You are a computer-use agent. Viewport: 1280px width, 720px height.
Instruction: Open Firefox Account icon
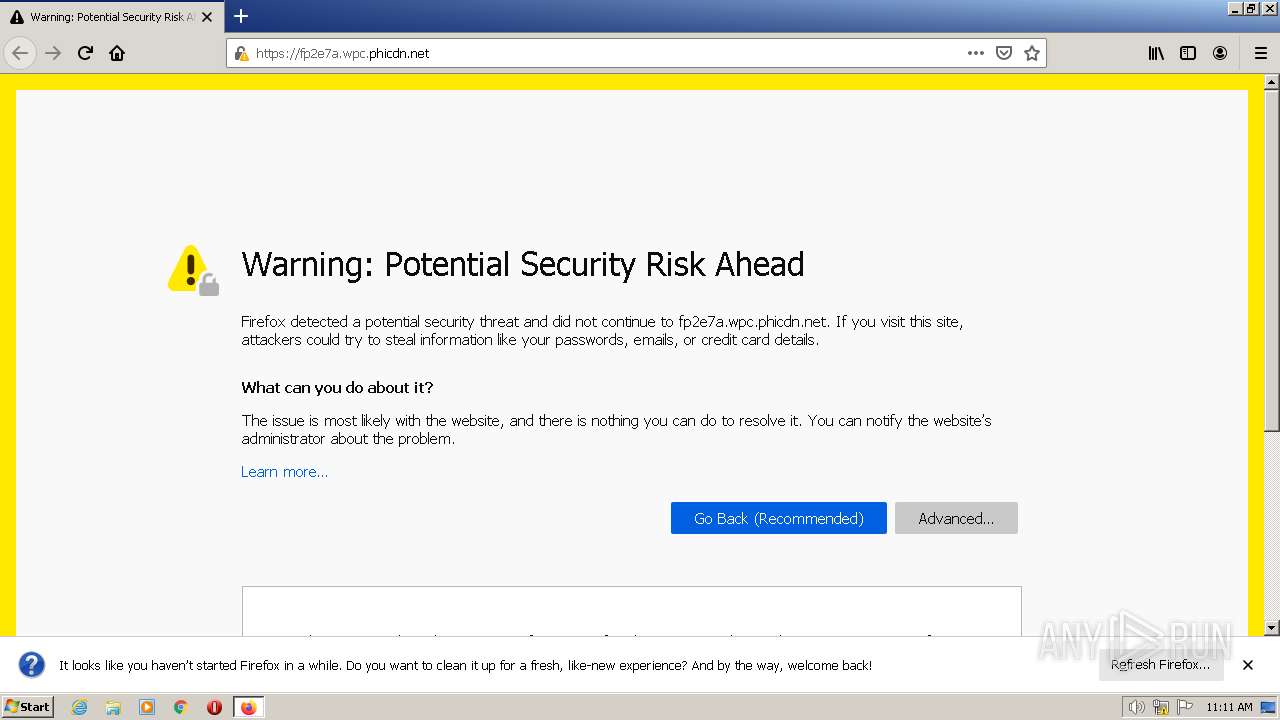coord(1220,53)
